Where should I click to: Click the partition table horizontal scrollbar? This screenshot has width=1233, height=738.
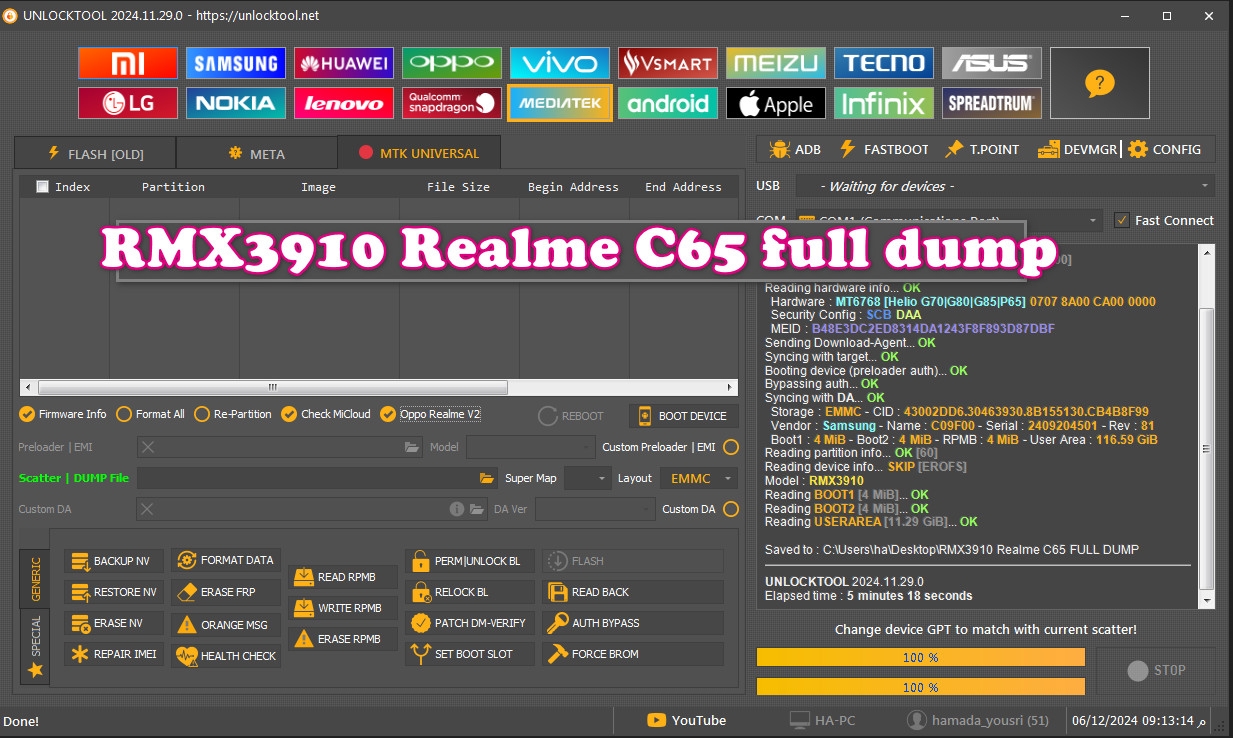tap(272, 387)
